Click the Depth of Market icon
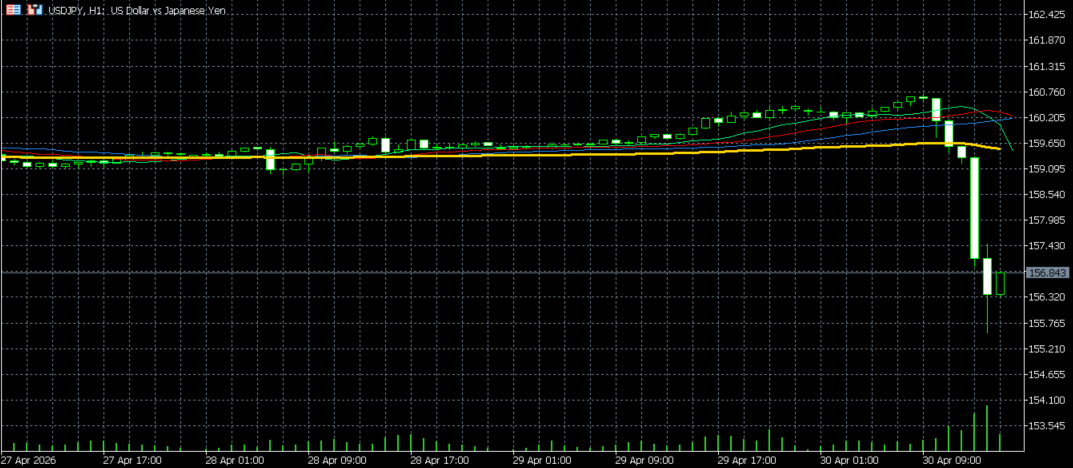Viewport: 1073px width, 468px height. [34, 10]
